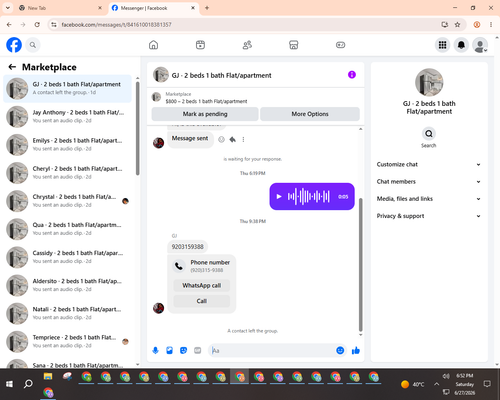Viewport: 500px width, 400px height.
Task: Open the Friends icon
Action: click(247, 45)
